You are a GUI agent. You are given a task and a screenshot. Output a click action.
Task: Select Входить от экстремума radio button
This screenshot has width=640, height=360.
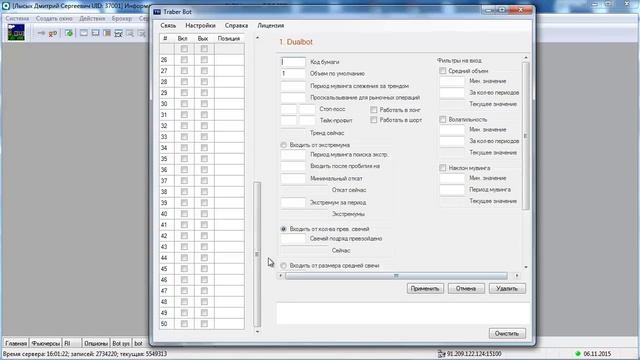coord(284,145)
